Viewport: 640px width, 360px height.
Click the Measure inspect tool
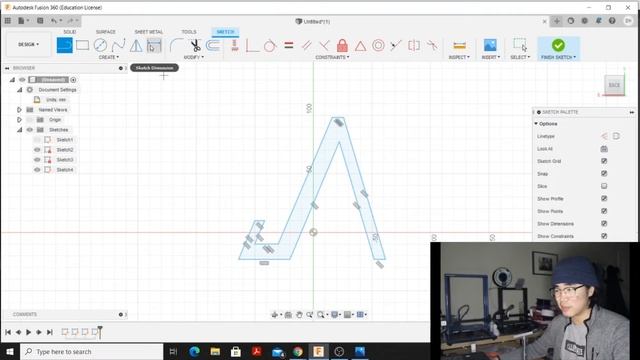click(459, 45)
